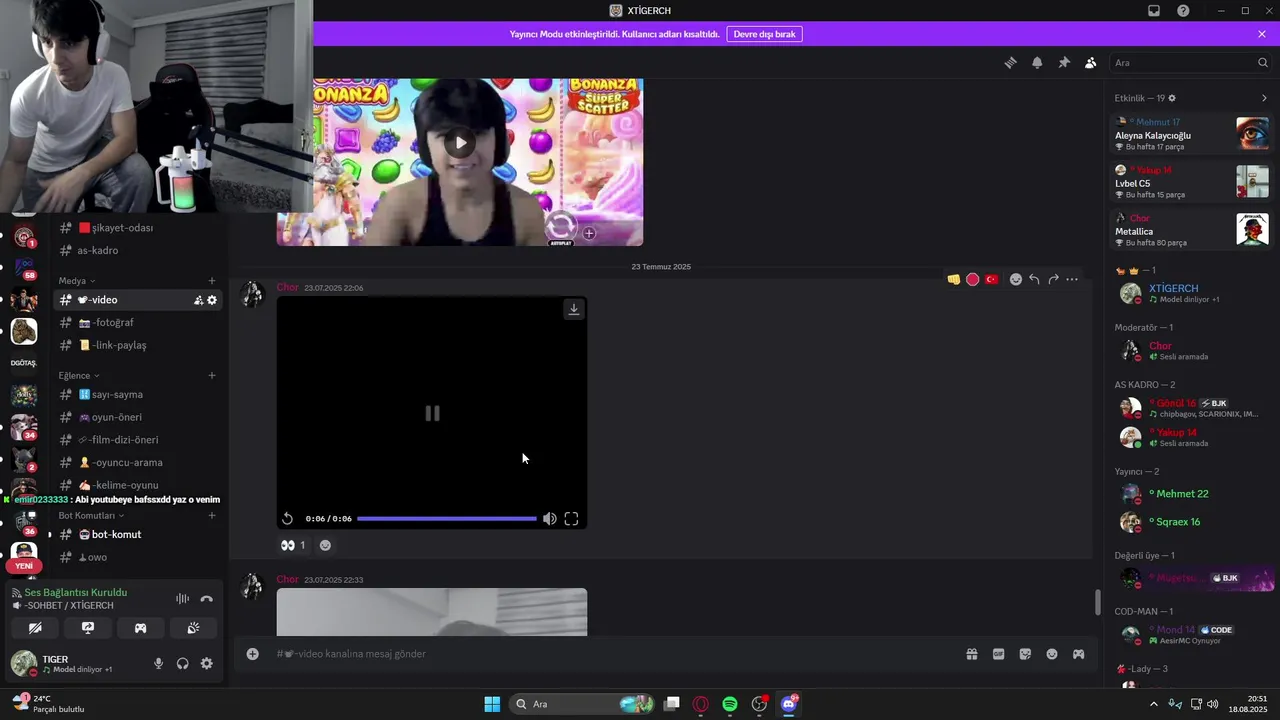Open emoji picker in message hover toolbar

(1016, 279)
